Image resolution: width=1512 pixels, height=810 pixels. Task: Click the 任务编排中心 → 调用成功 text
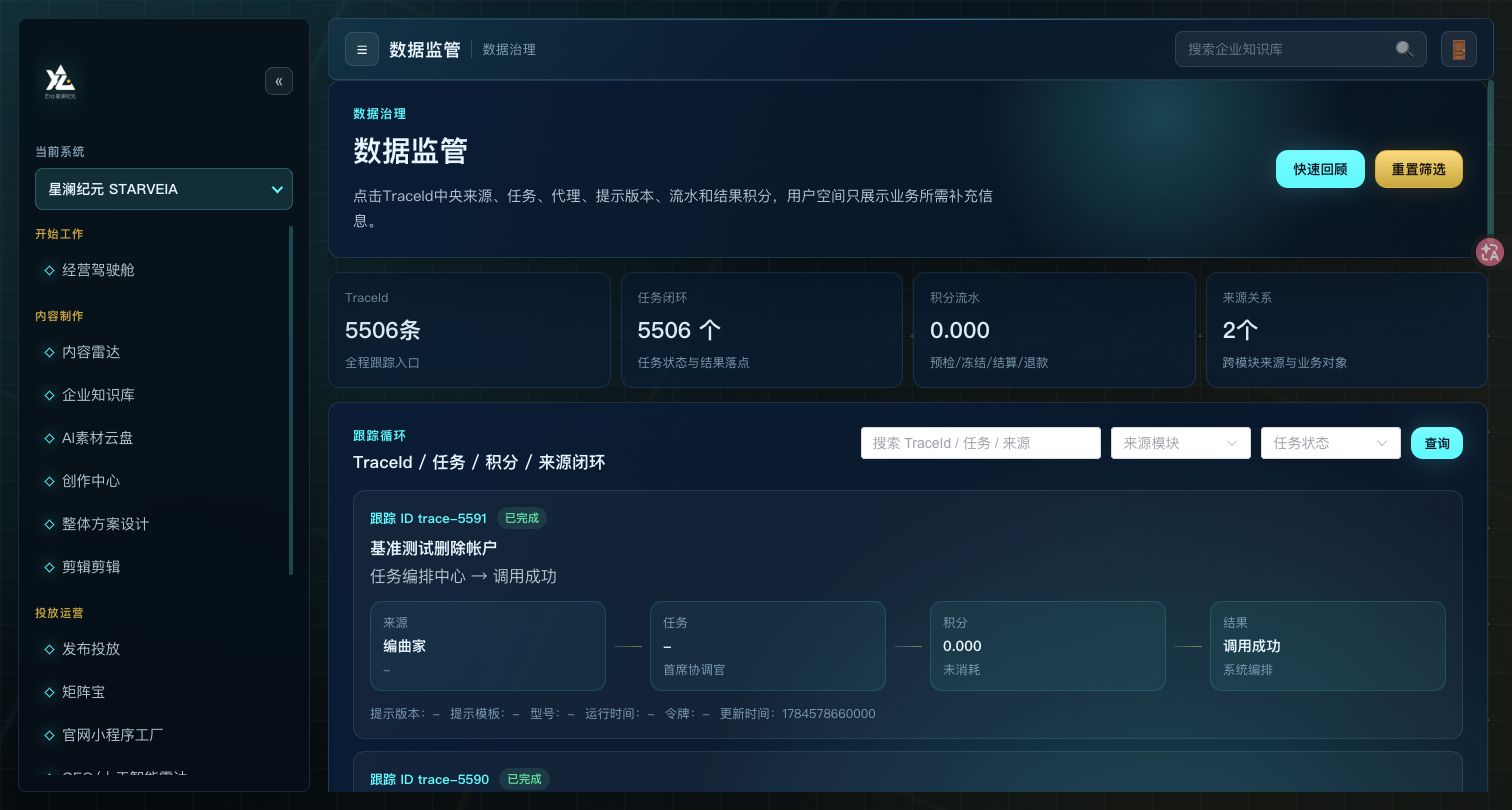463,576
